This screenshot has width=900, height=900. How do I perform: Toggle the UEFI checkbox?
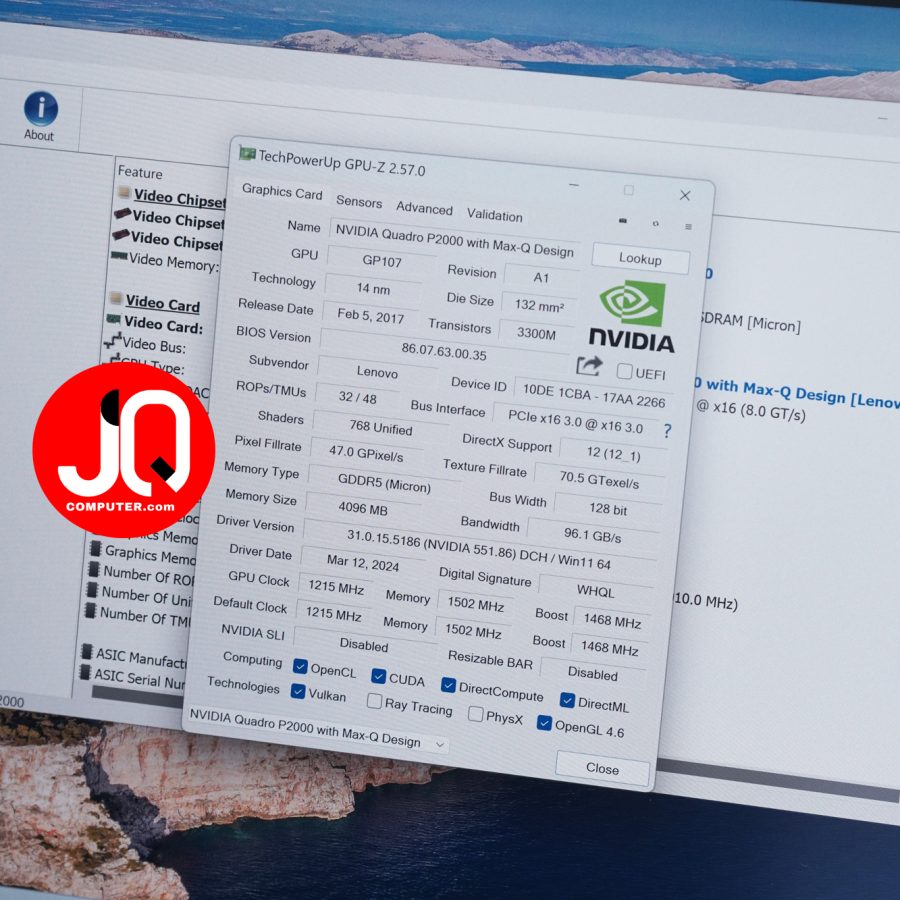coord(624,371)
